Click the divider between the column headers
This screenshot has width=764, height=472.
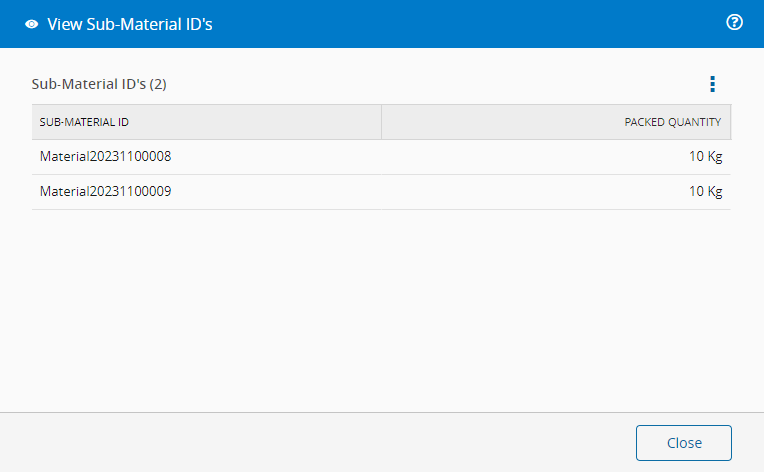pos(381,122)
